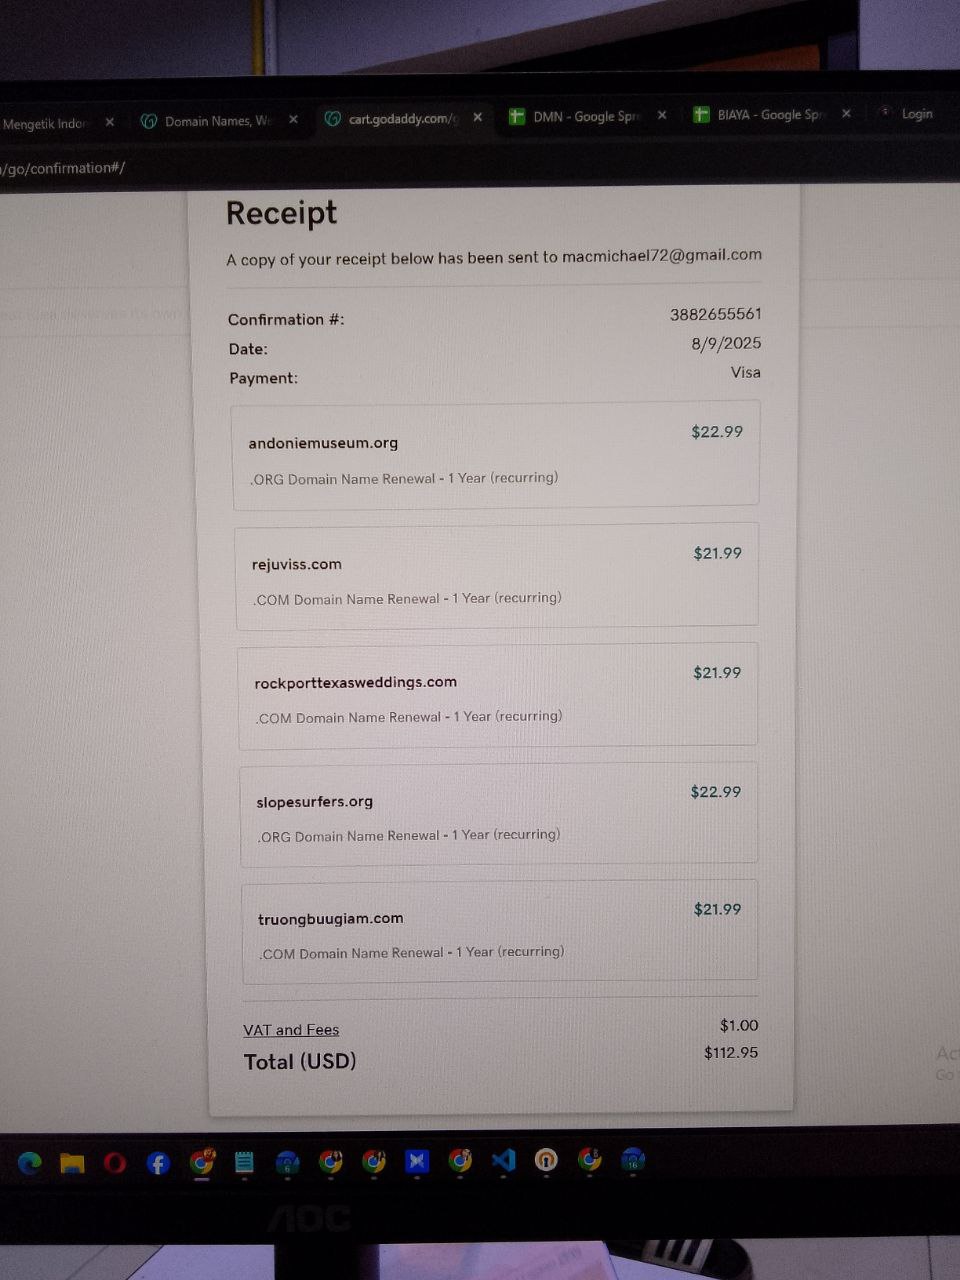Open Microsoft Edge from the taskbar
This screenshot has height=1280, width=960.
coord(30,1163)
